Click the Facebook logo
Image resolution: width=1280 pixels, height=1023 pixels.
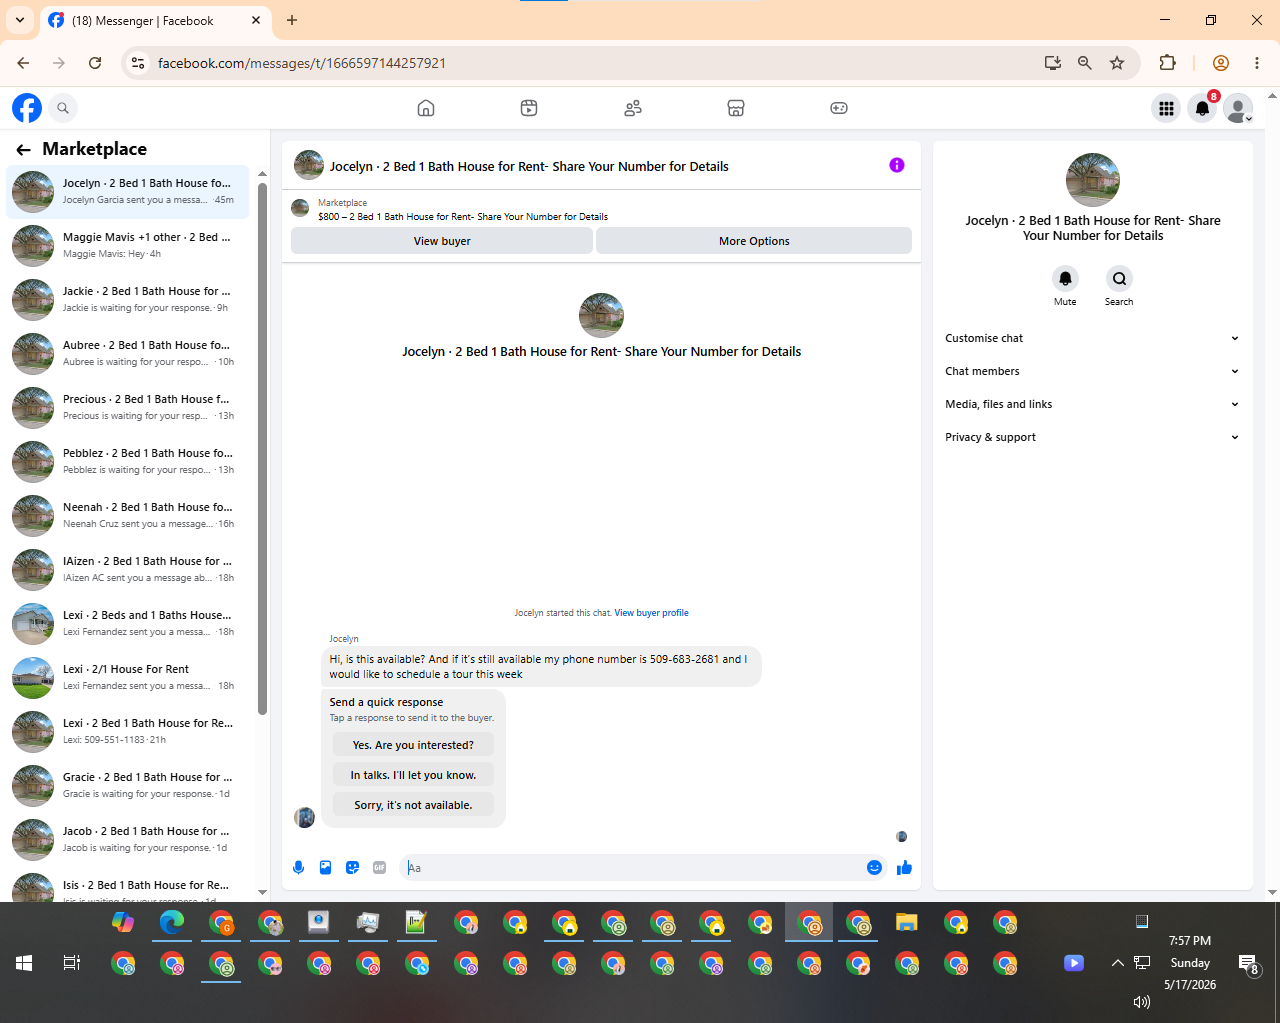(27, 108)
